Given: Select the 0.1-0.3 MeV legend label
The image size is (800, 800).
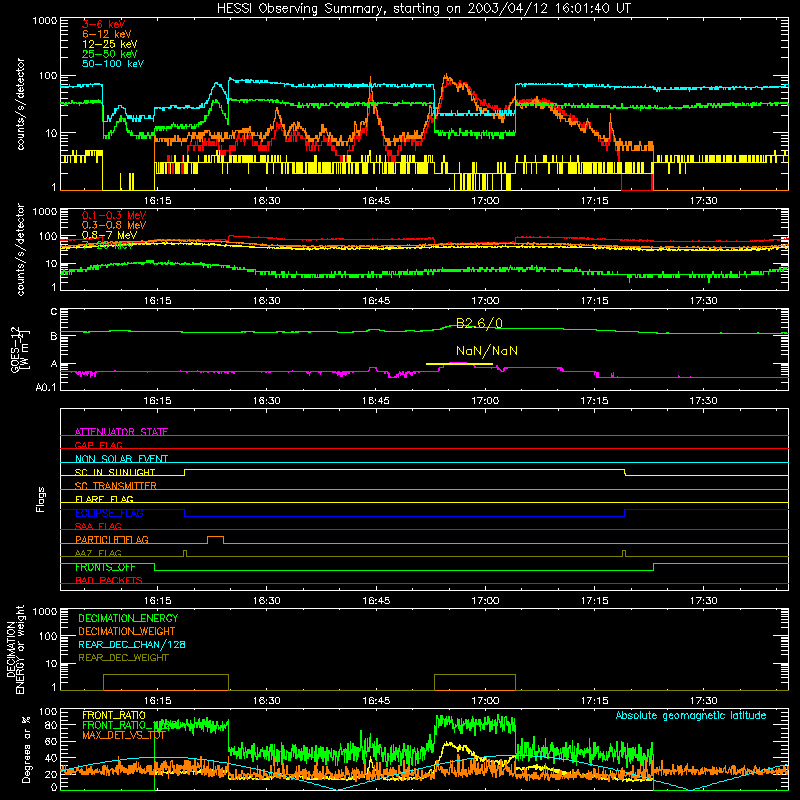Looking at the screenshot, I should coord(114,215).
